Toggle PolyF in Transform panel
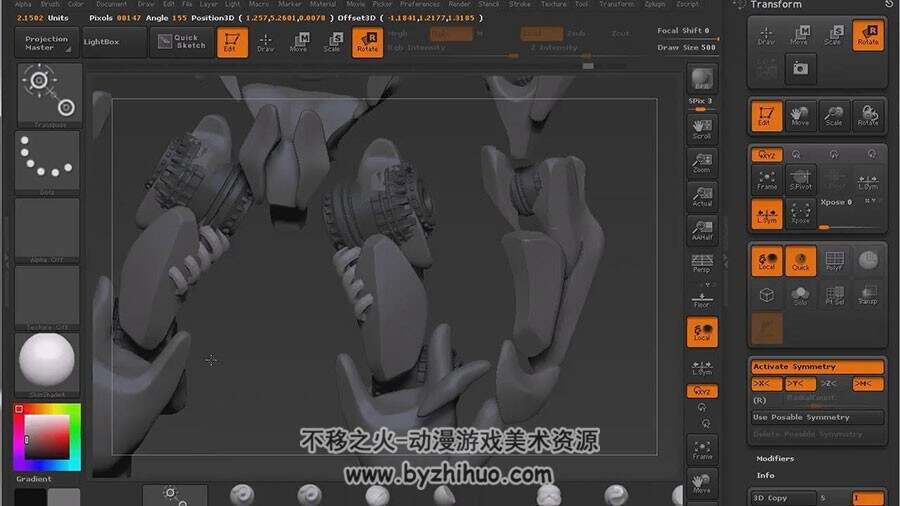The height and width of the screenshot is (506, 900). tap(834, 261)
